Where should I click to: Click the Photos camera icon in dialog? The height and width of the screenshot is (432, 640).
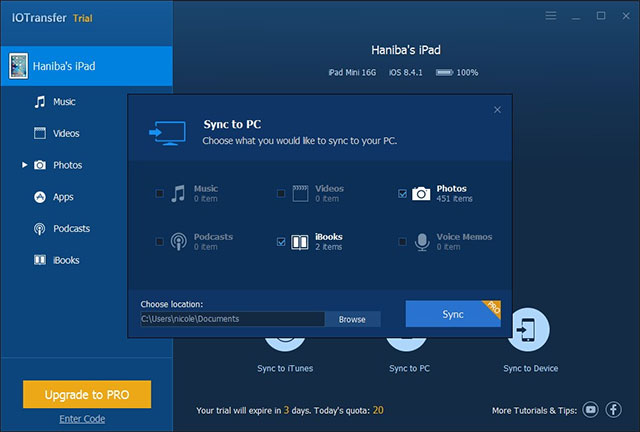coord(421,194)
